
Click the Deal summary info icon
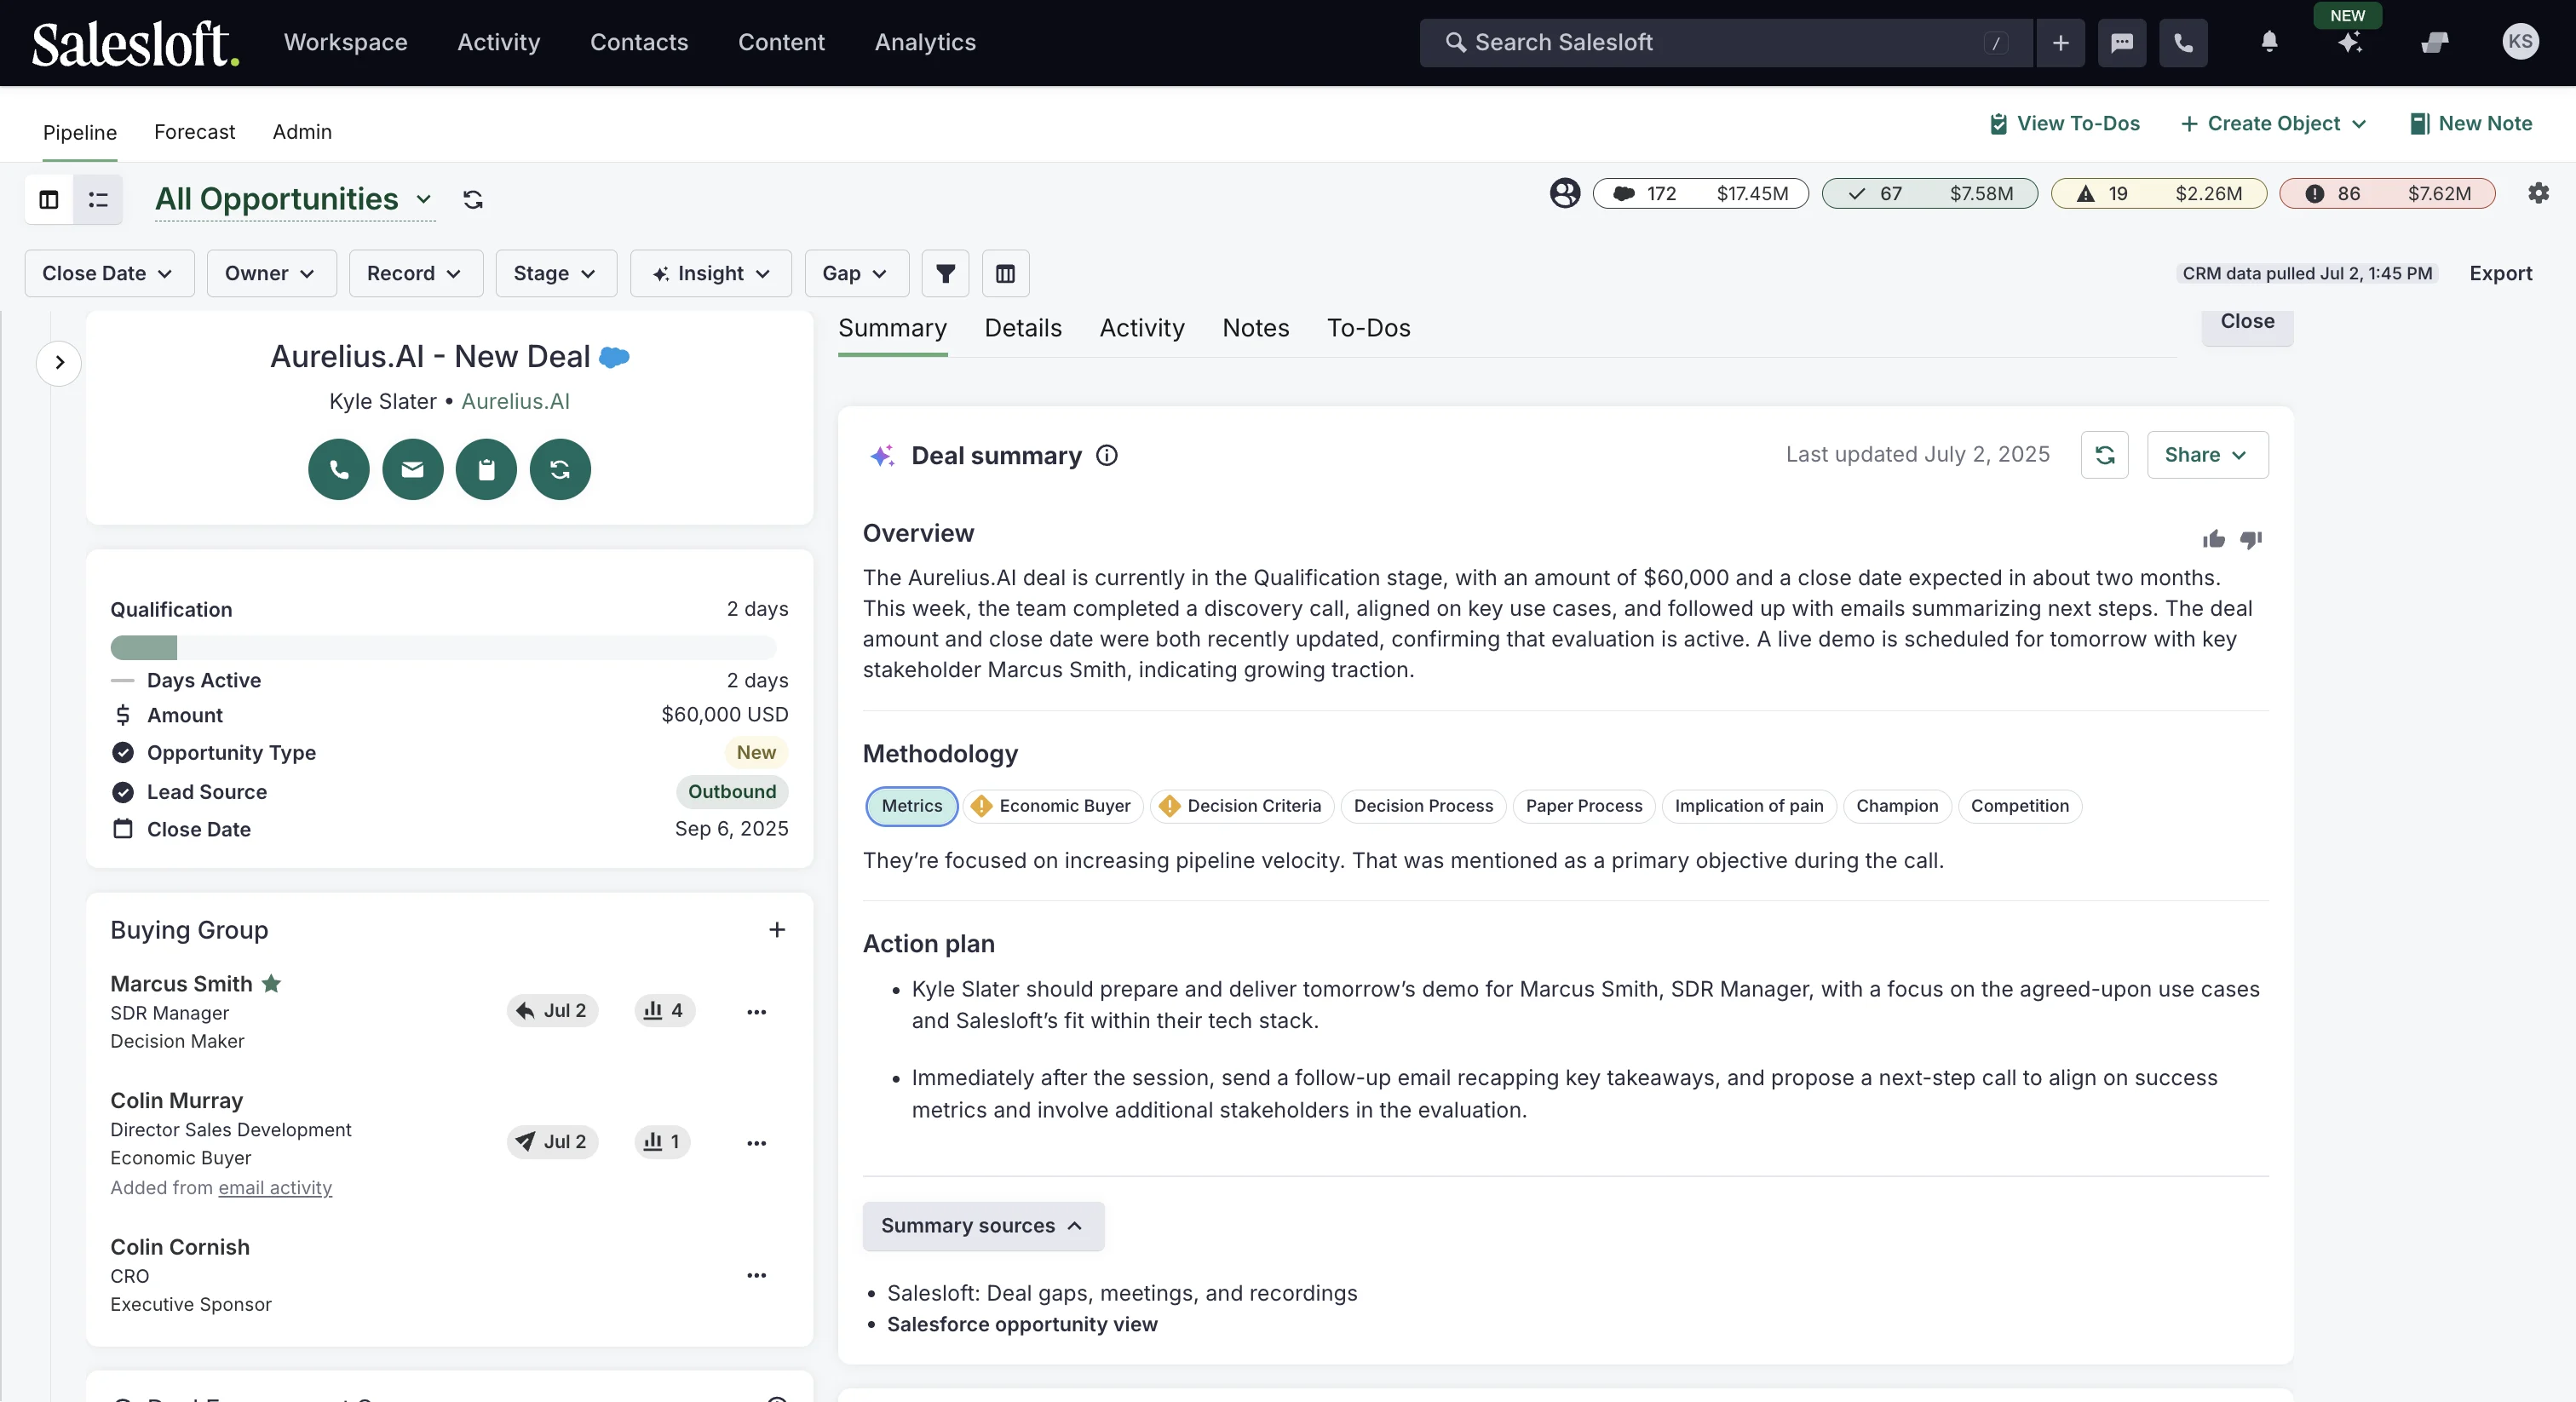tap(1106, 455)
